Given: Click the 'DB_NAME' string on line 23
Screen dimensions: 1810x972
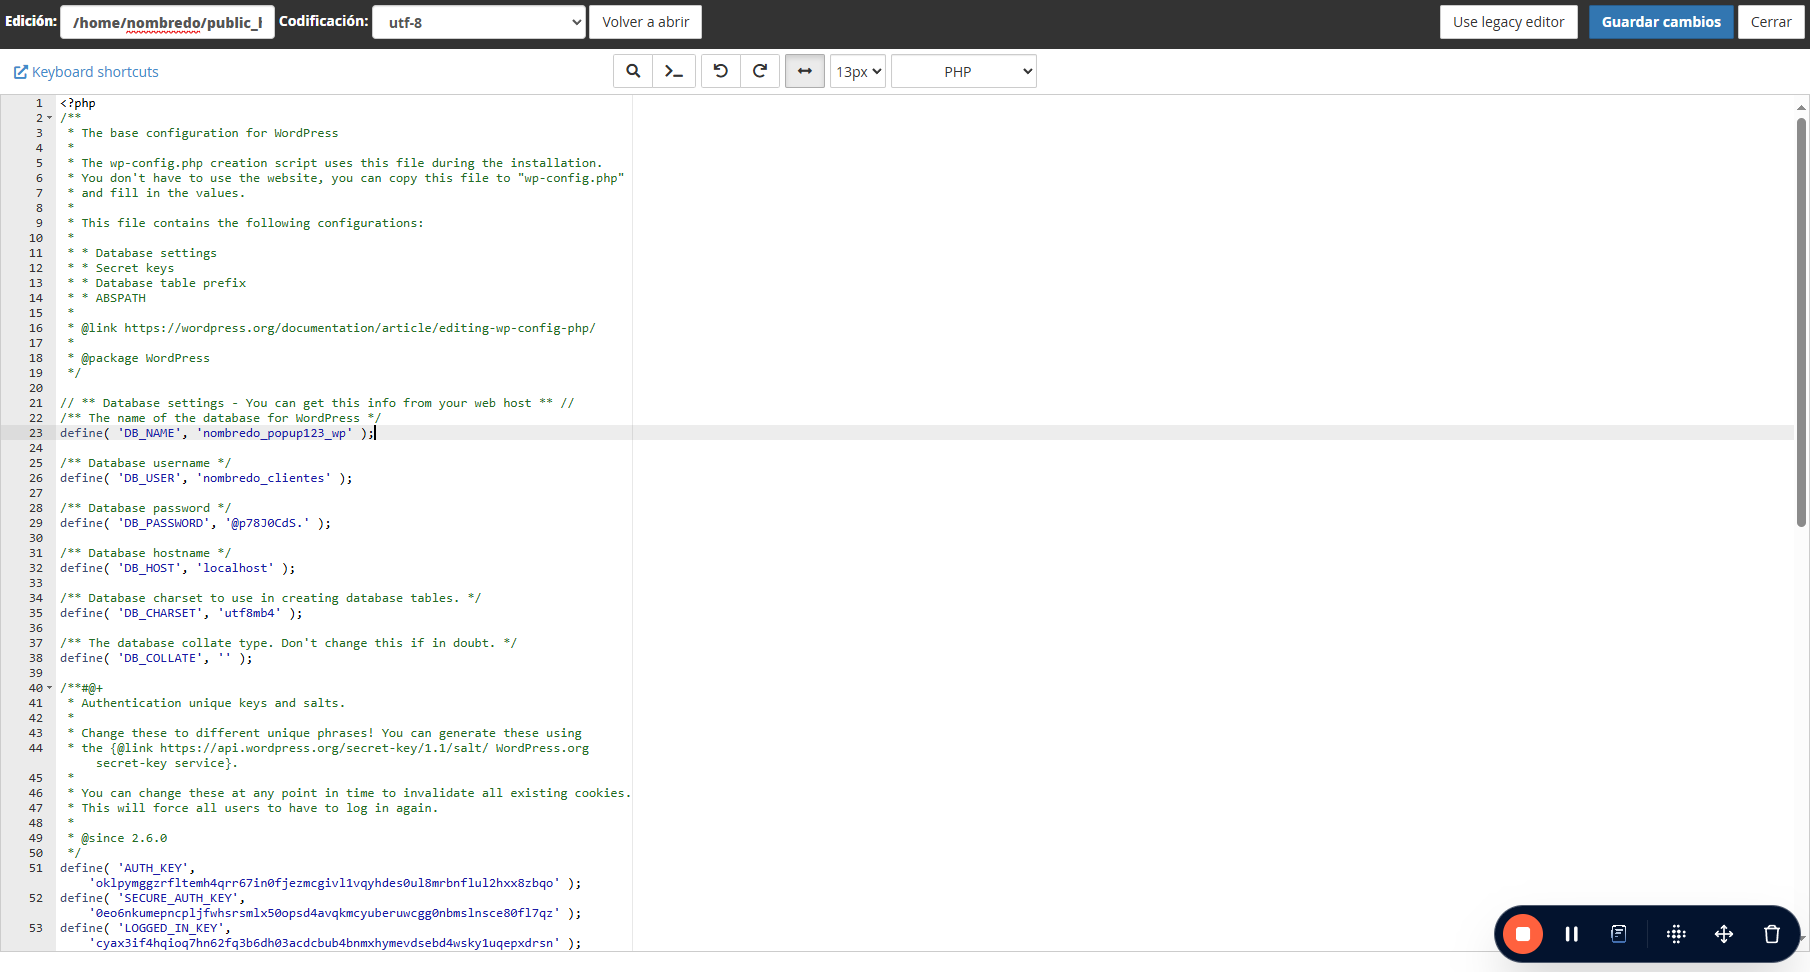Looking at the screenshot, I should pos(150,433).
